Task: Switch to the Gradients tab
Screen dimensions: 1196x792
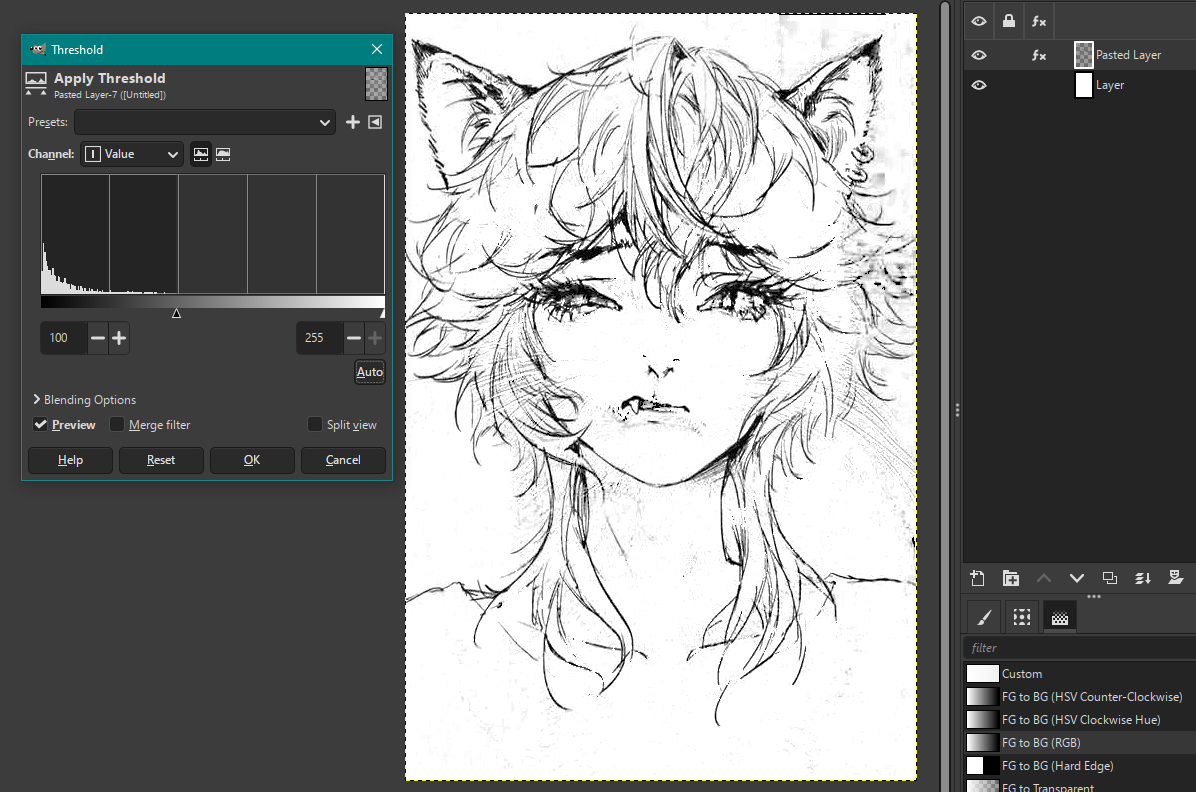Action: [x=1060, y=617]
